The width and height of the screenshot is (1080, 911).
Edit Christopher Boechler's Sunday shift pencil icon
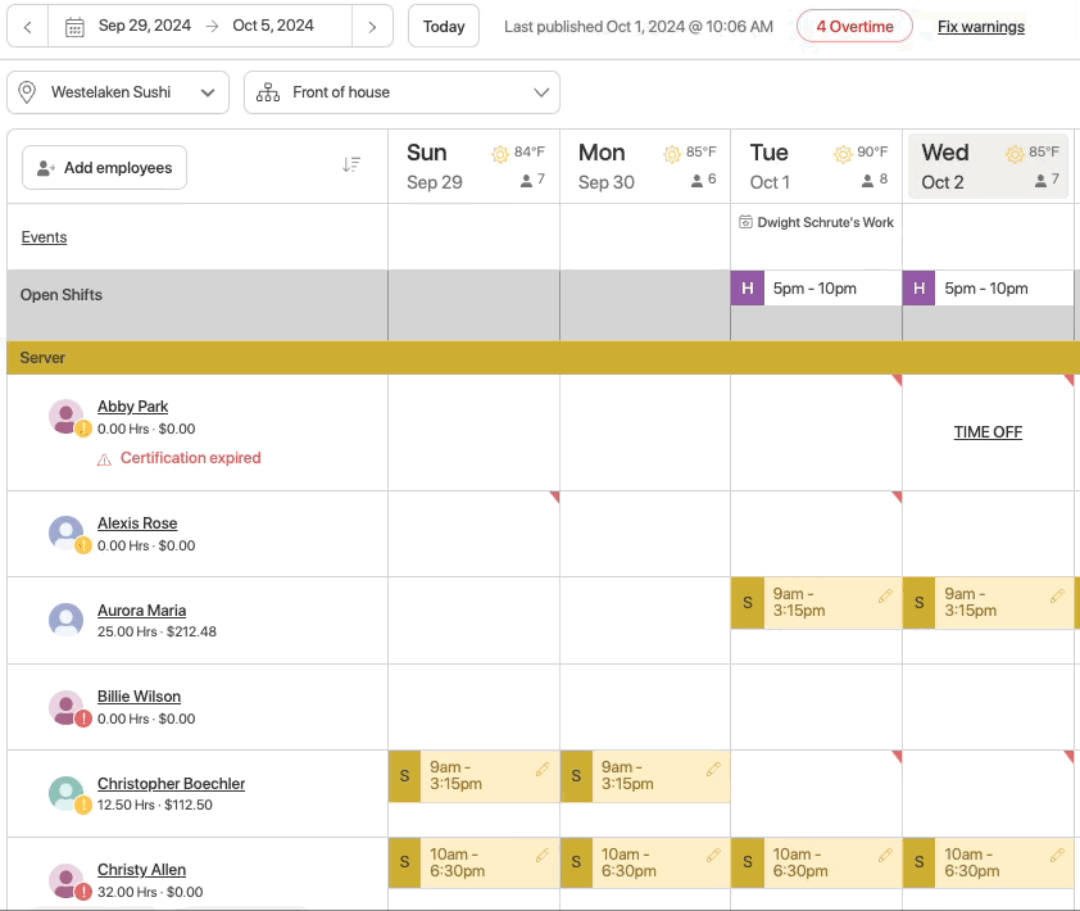[x=542, y=769]
